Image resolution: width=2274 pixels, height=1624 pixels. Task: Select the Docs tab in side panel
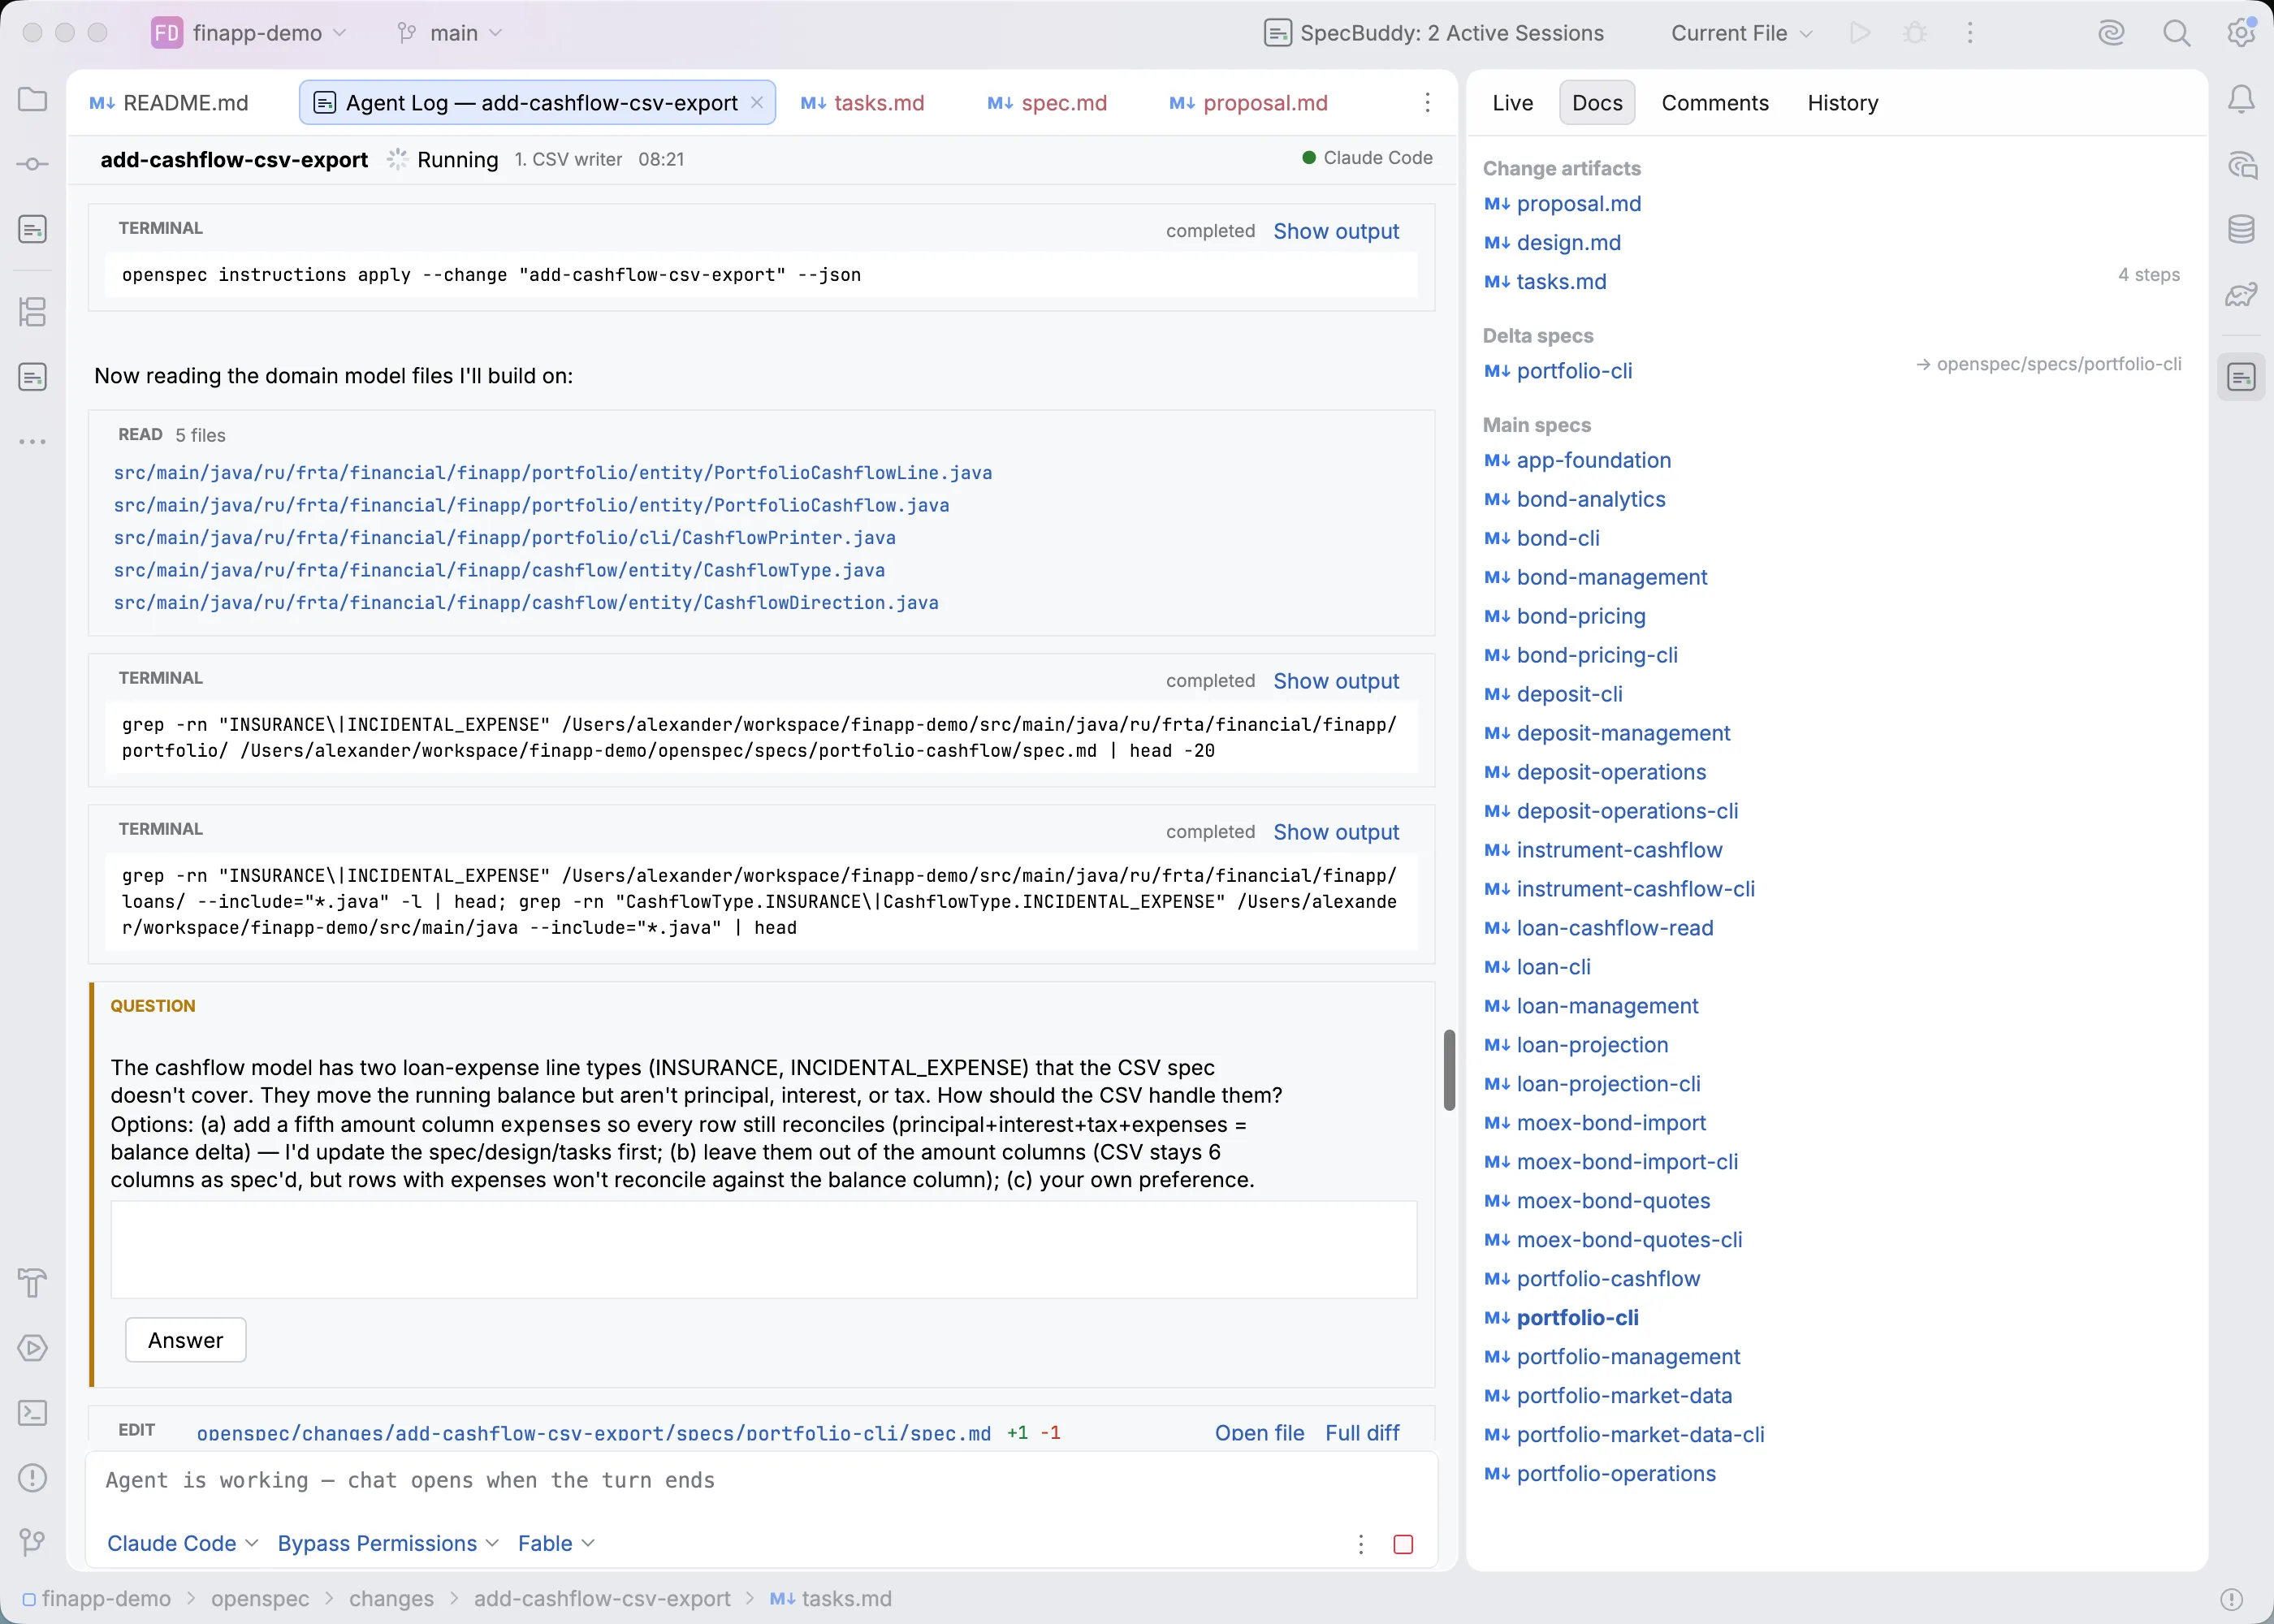[x=1597, y=102]
